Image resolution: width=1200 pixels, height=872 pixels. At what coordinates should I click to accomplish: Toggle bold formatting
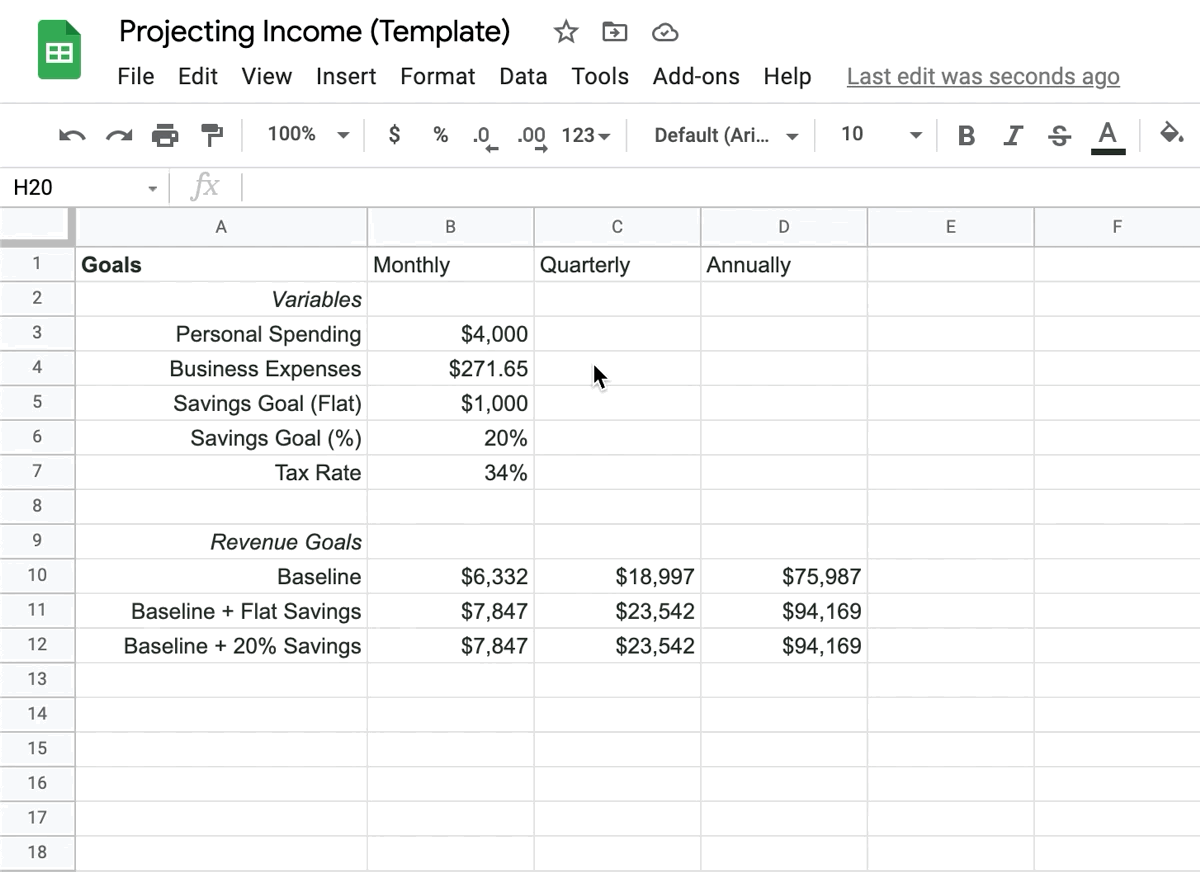point(966,135)
